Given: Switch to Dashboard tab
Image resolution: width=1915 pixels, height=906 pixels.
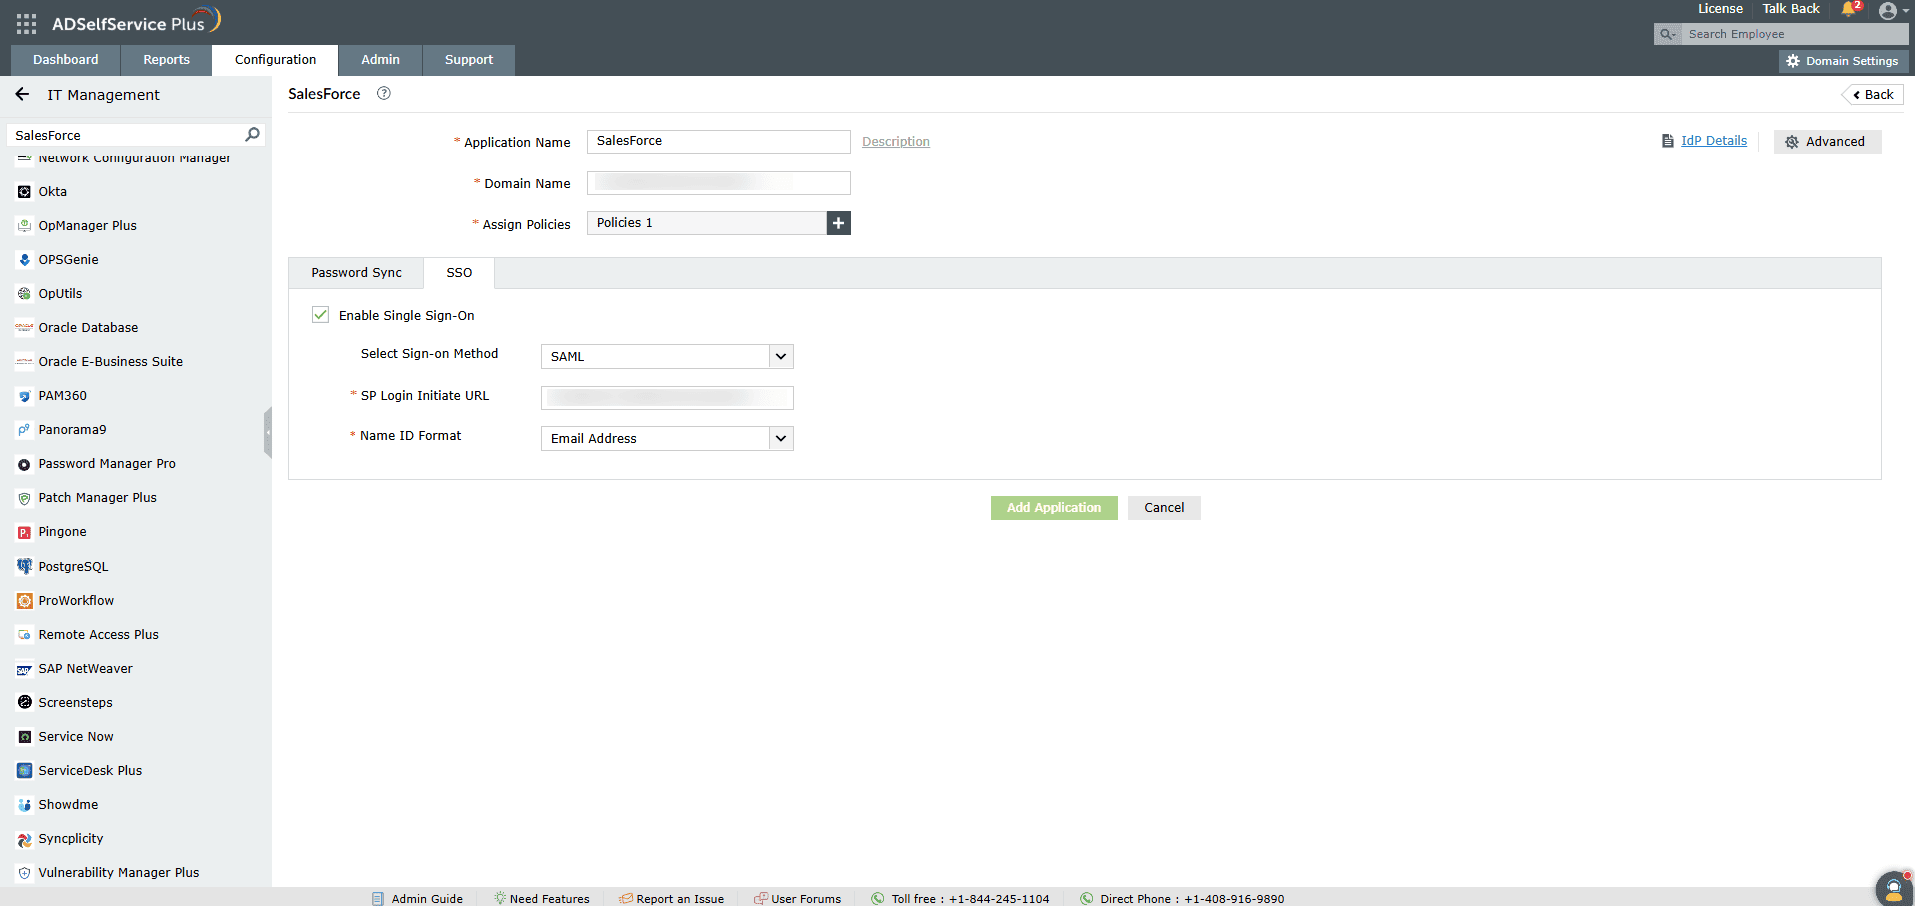Looking at the screenshot, I should pos(66,60).
